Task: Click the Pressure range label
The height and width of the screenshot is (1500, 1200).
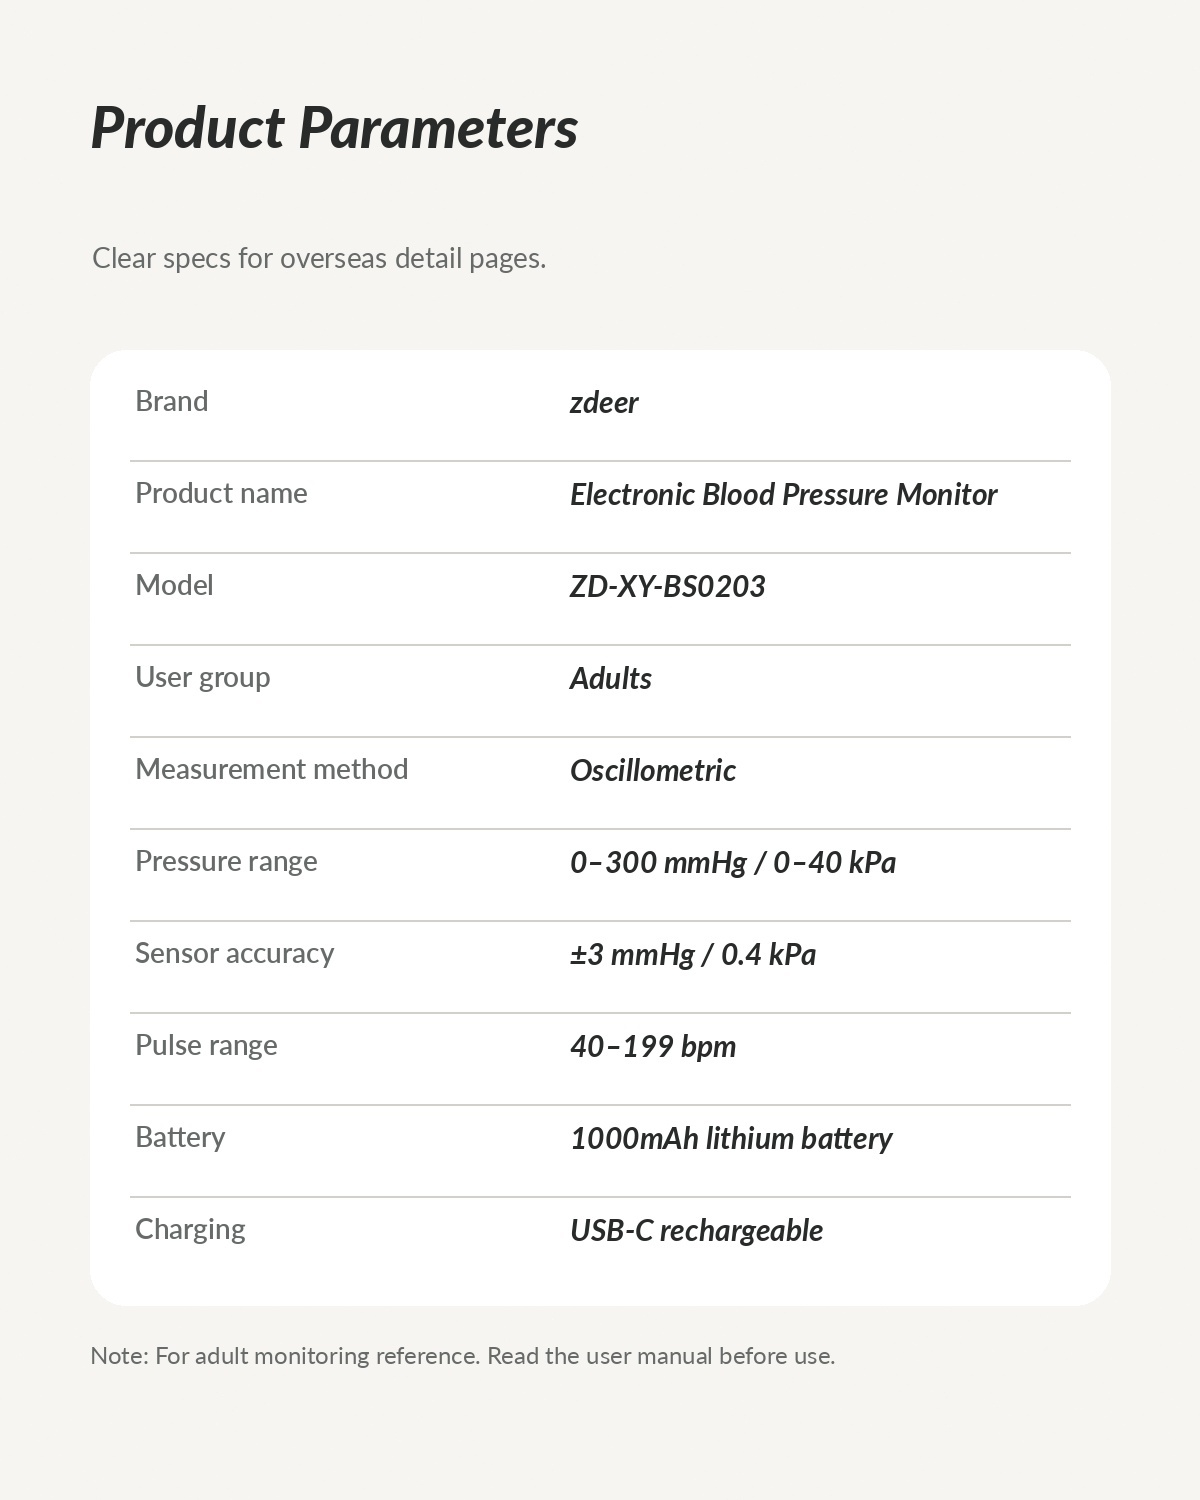Action: point(226,862)
